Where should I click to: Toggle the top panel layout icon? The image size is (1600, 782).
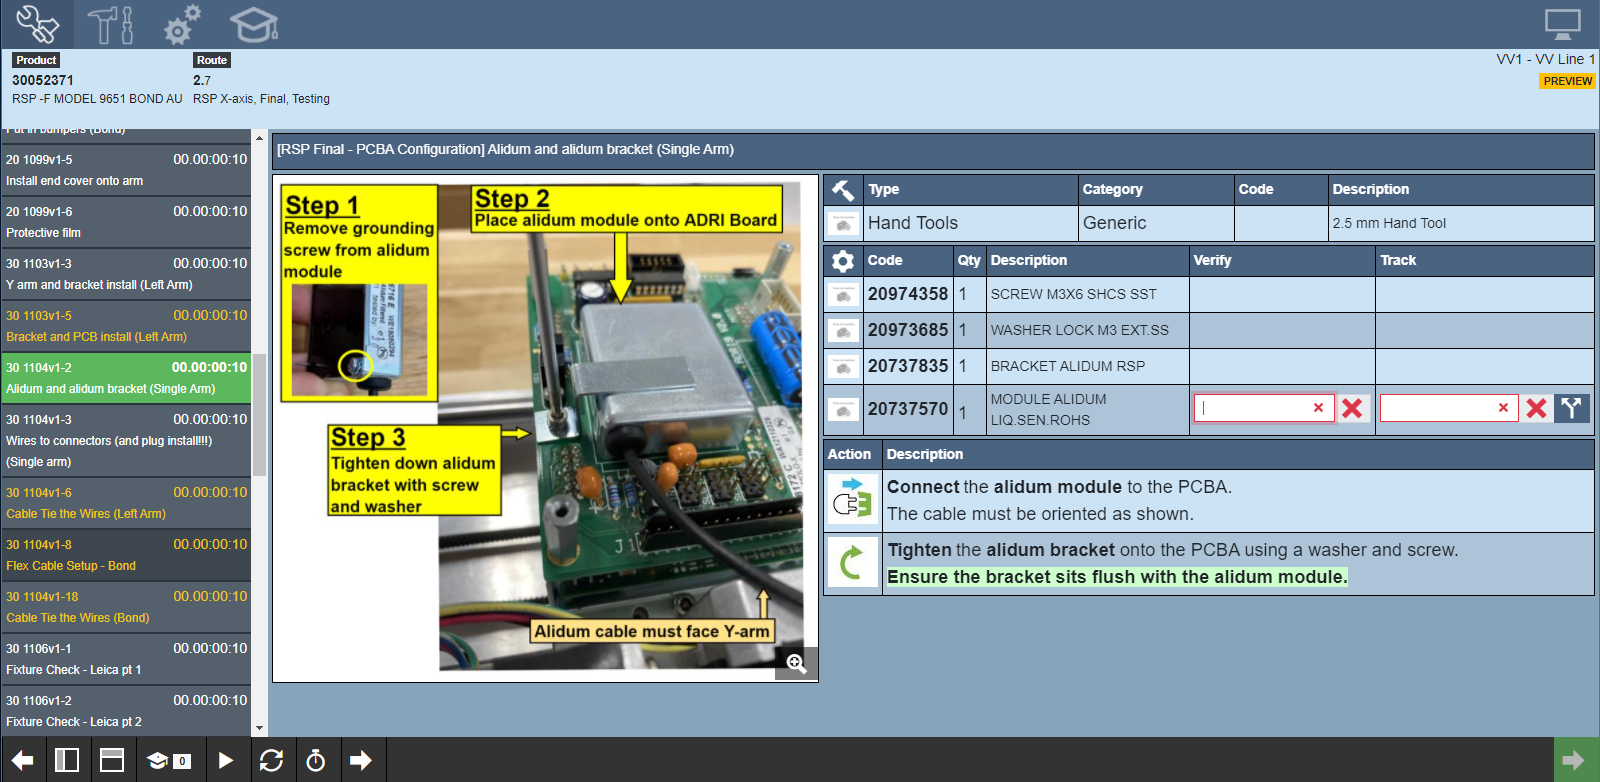[112, 761]
